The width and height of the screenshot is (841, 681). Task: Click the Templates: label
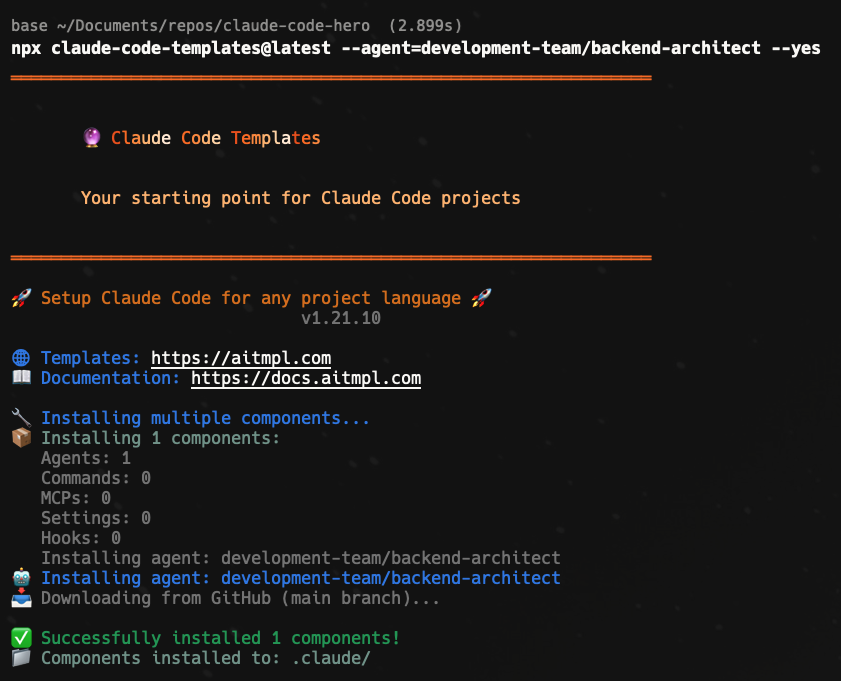tap(91, 358)
